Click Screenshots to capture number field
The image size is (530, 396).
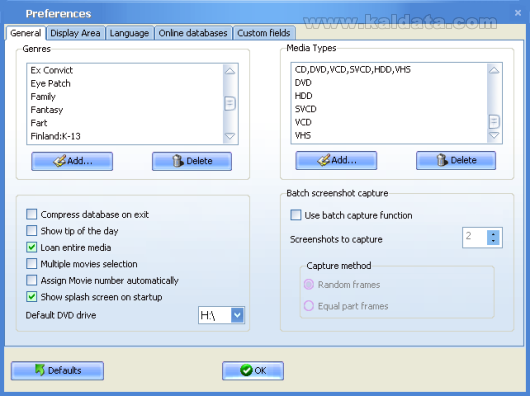pyautogui.click(x=475, y=238)
